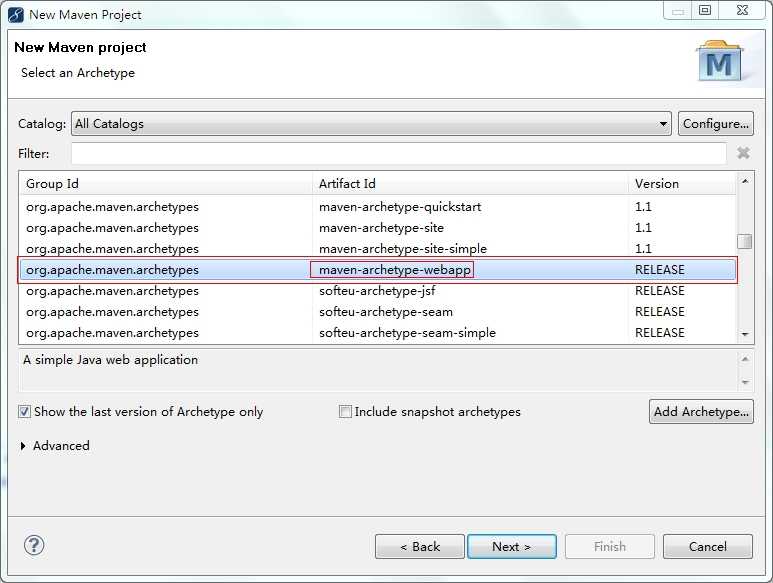
Task: Click the 1.1 version of maven-archetype-quickstart
Action: [643, 206]
